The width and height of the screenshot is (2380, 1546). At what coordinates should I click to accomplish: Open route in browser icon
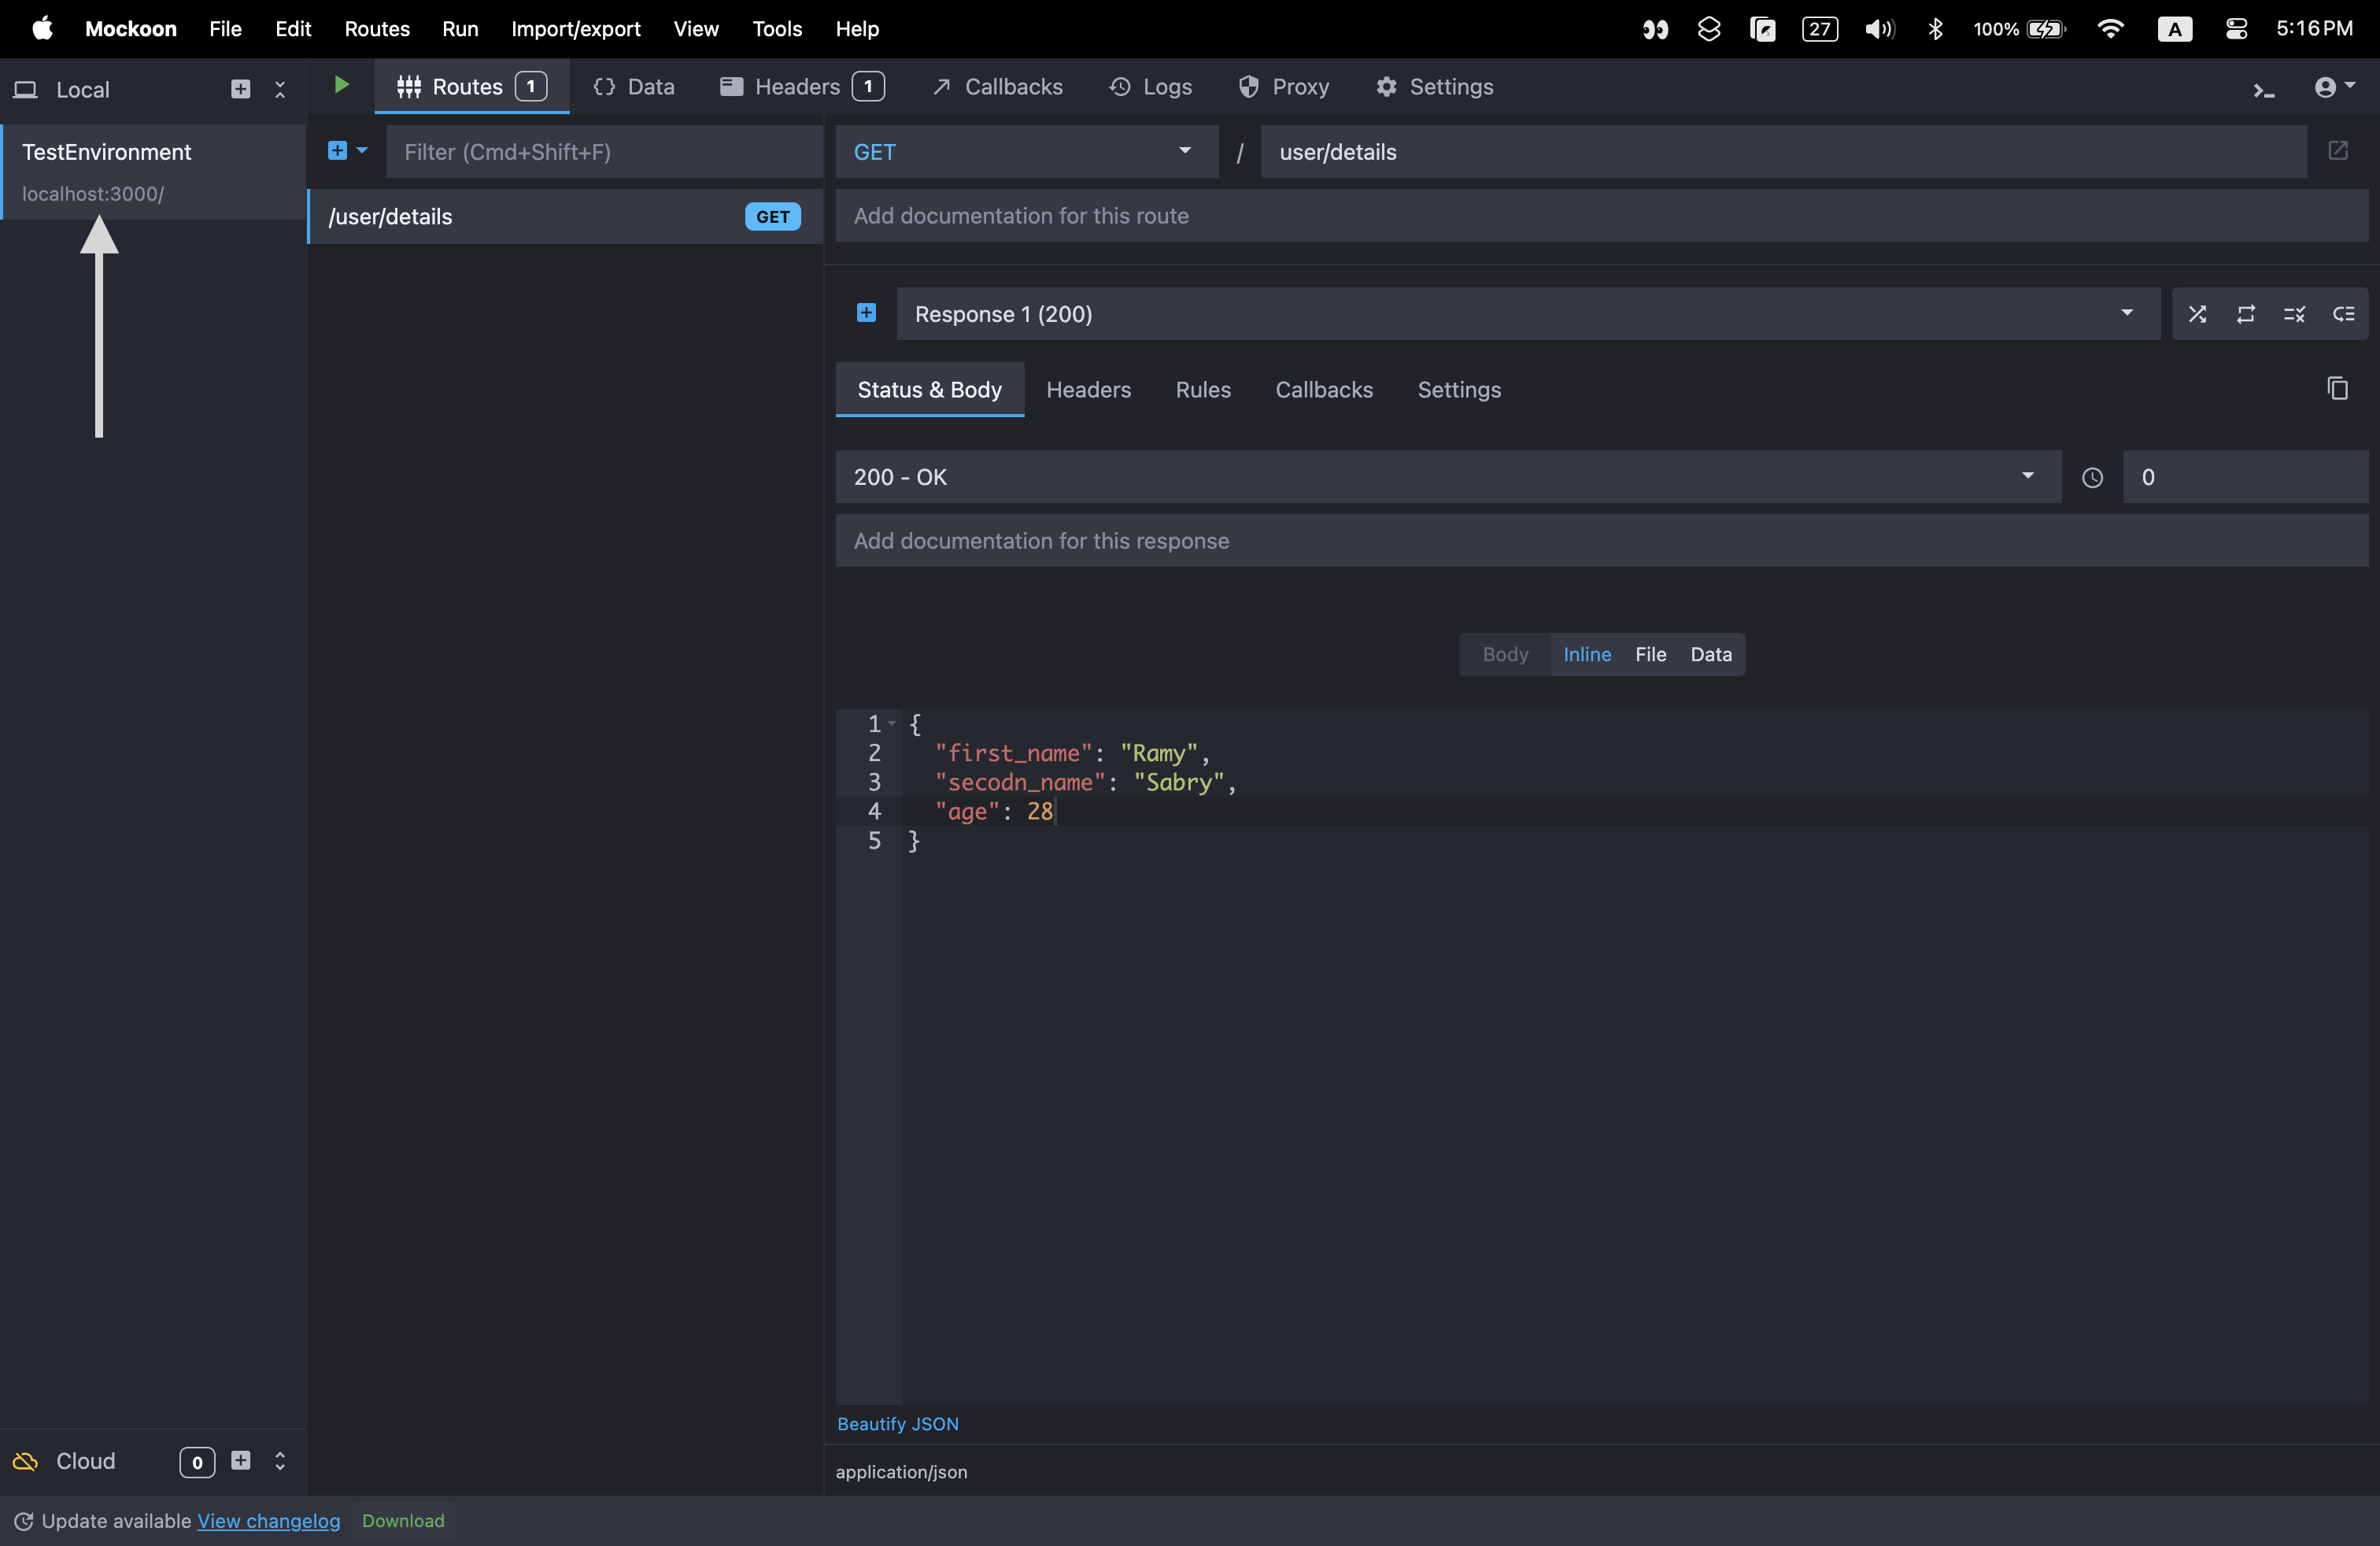coord(2338,151)
